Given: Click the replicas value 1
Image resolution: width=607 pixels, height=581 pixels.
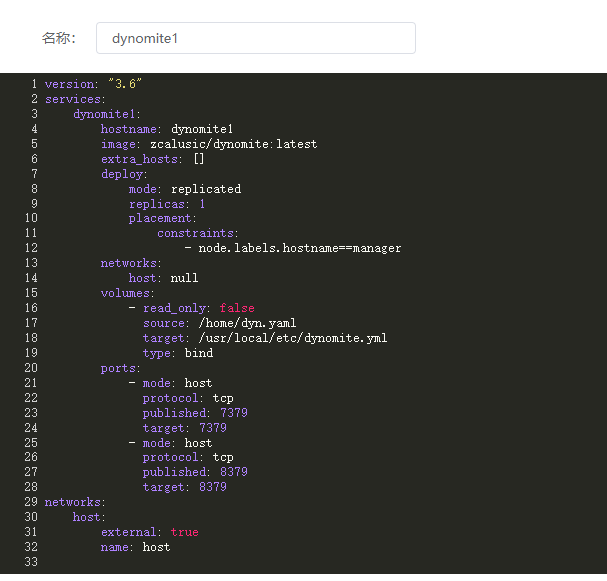Looking at the screenshot, I should 202,204.
